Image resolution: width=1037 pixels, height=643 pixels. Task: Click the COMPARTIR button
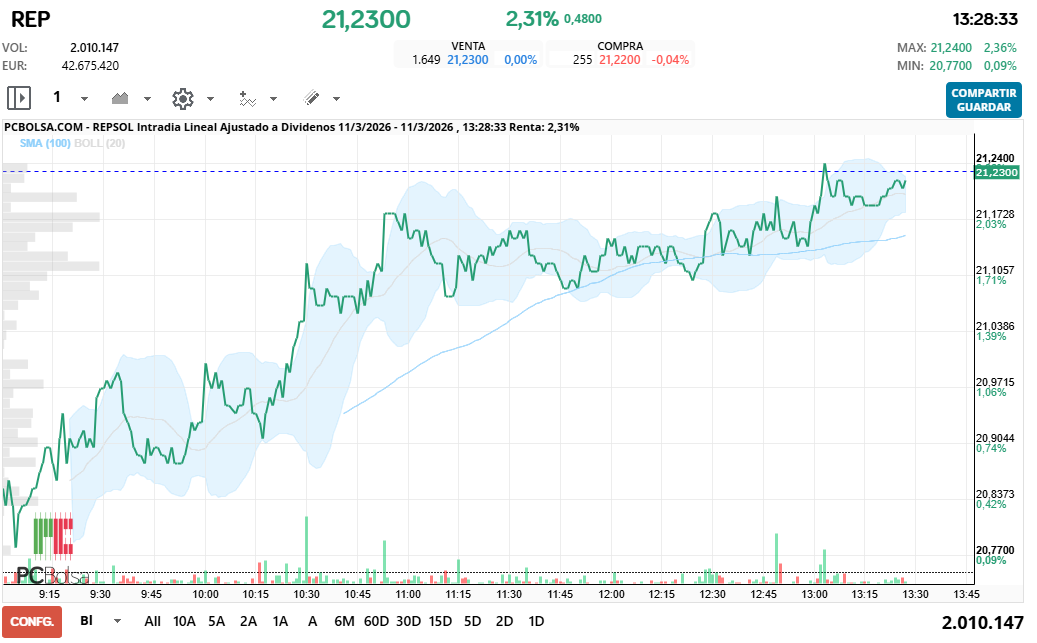(984, 92)
